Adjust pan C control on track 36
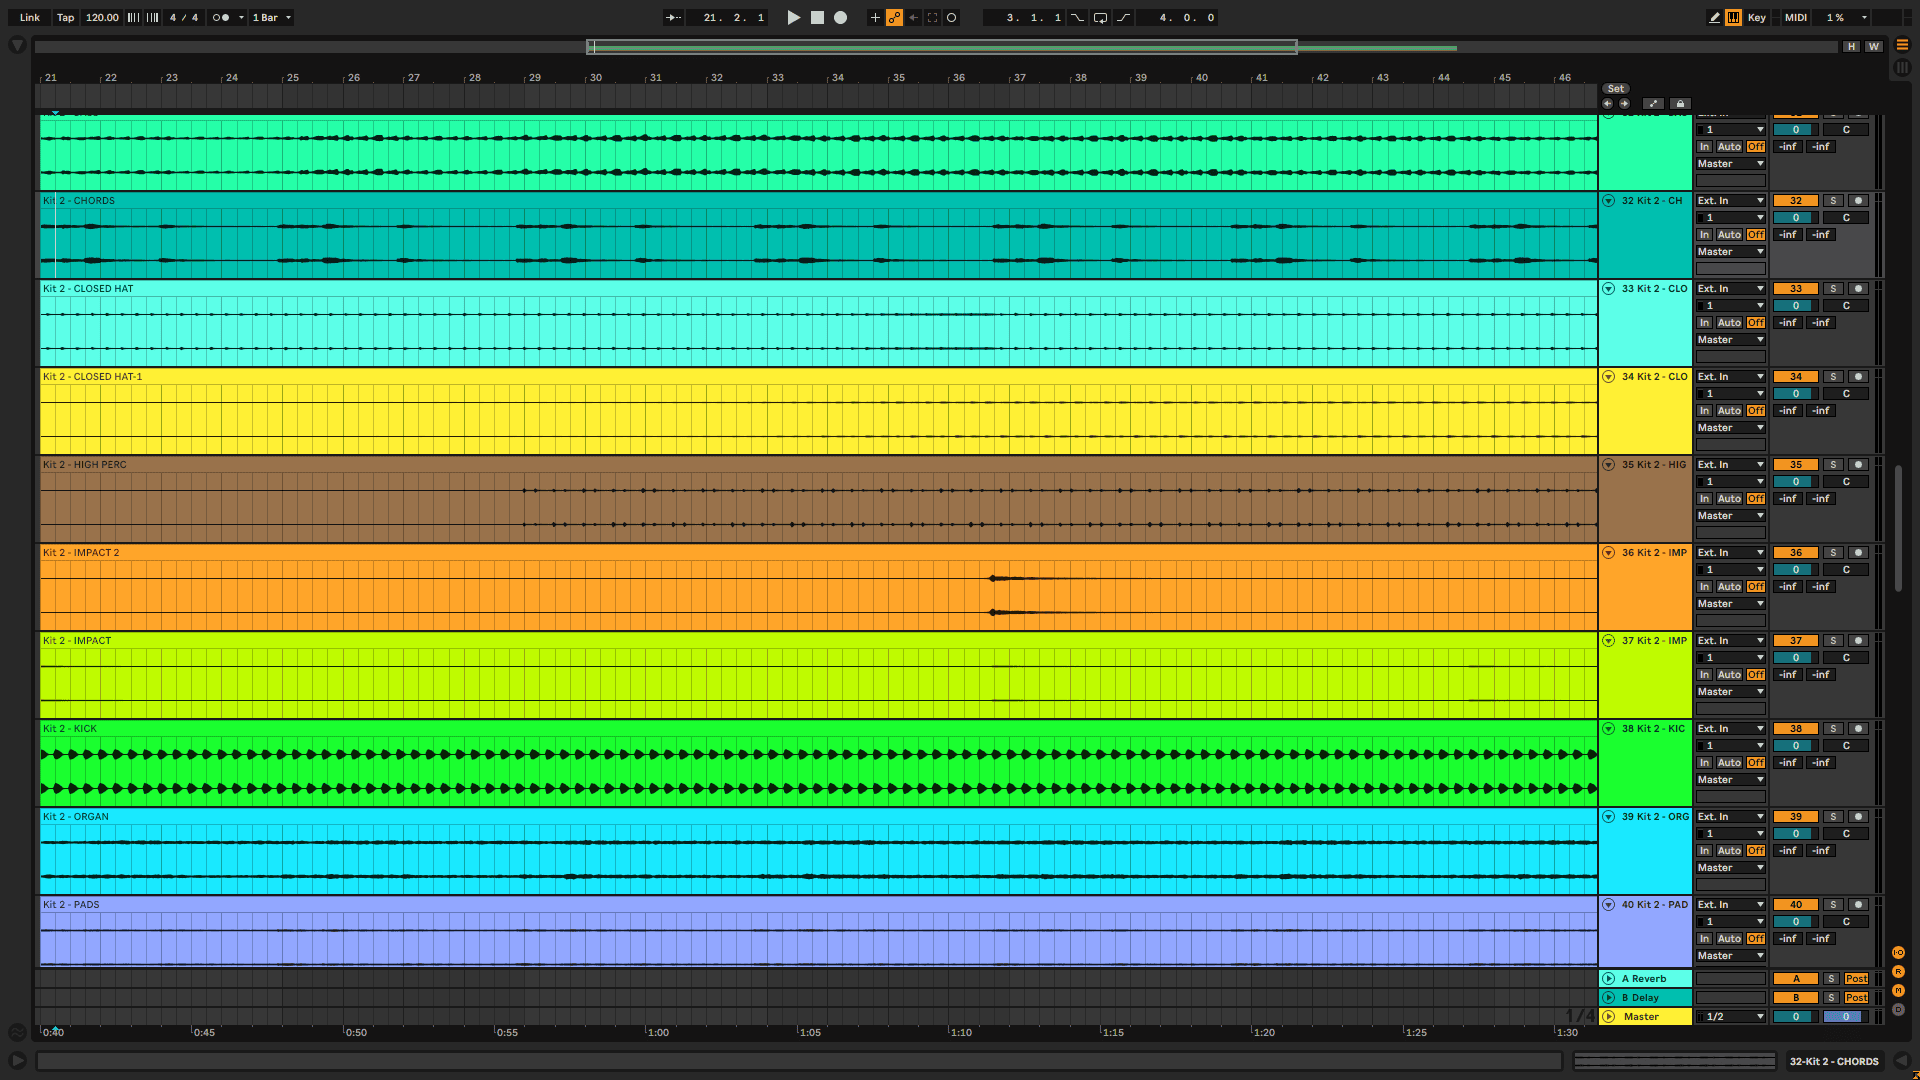The image size is (1920, 1080). point(1846,570)
